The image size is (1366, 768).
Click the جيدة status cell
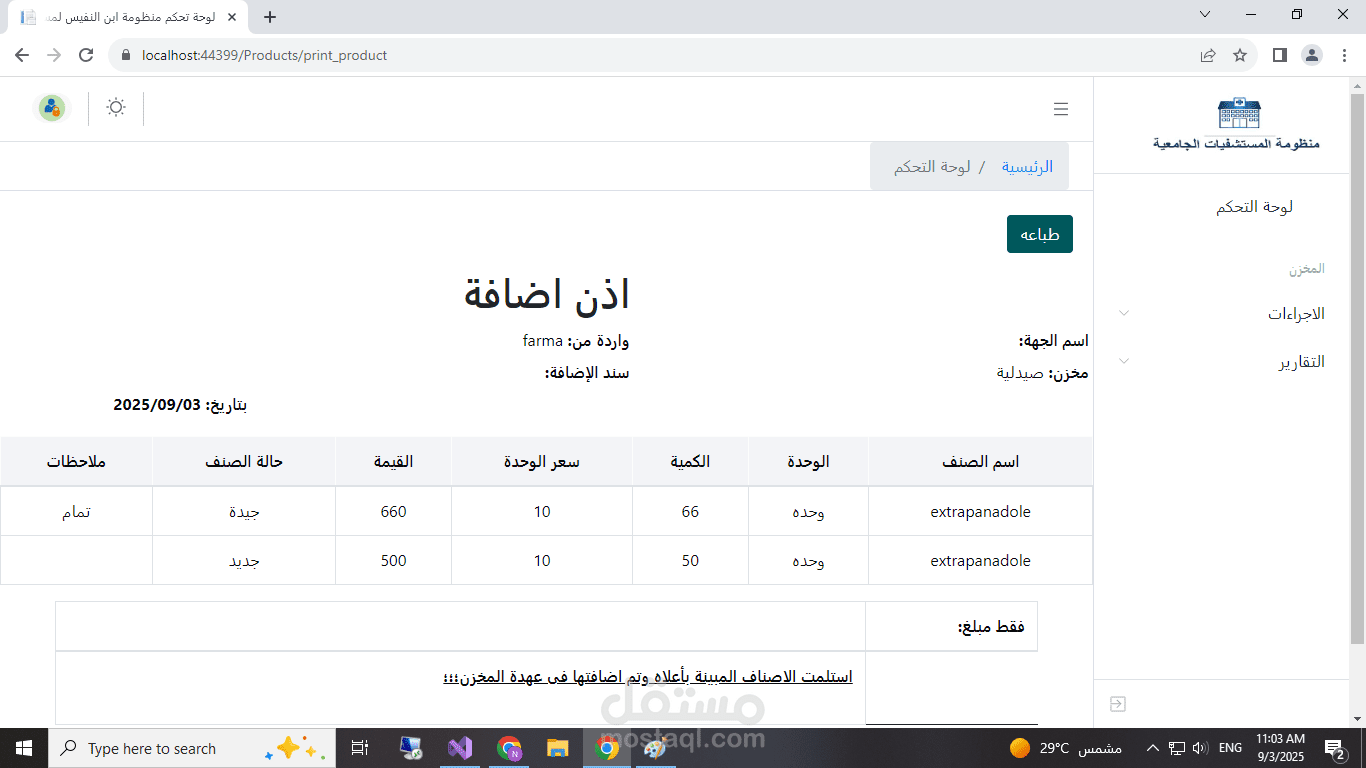click(x=244, y=512)
